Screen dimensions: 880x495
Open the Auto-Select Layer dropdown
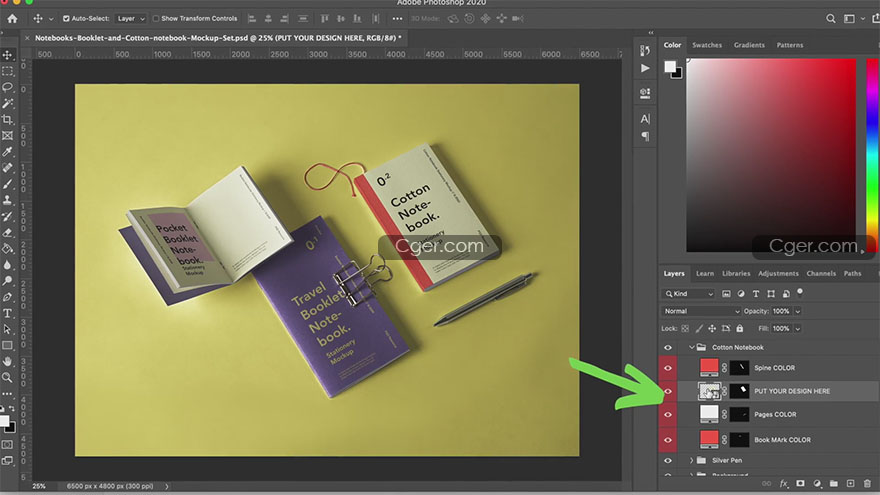click(131, 19)
